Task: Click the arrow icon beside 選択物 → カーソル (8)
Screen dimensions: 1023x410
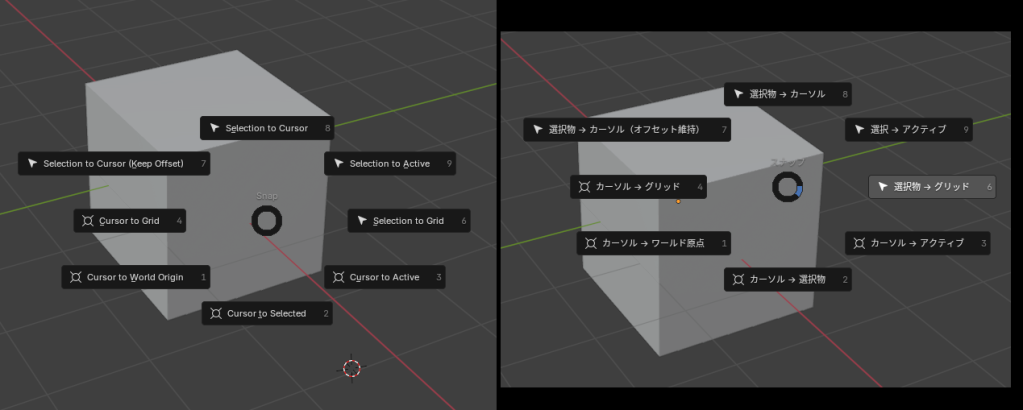Action: tap(738, 94)
